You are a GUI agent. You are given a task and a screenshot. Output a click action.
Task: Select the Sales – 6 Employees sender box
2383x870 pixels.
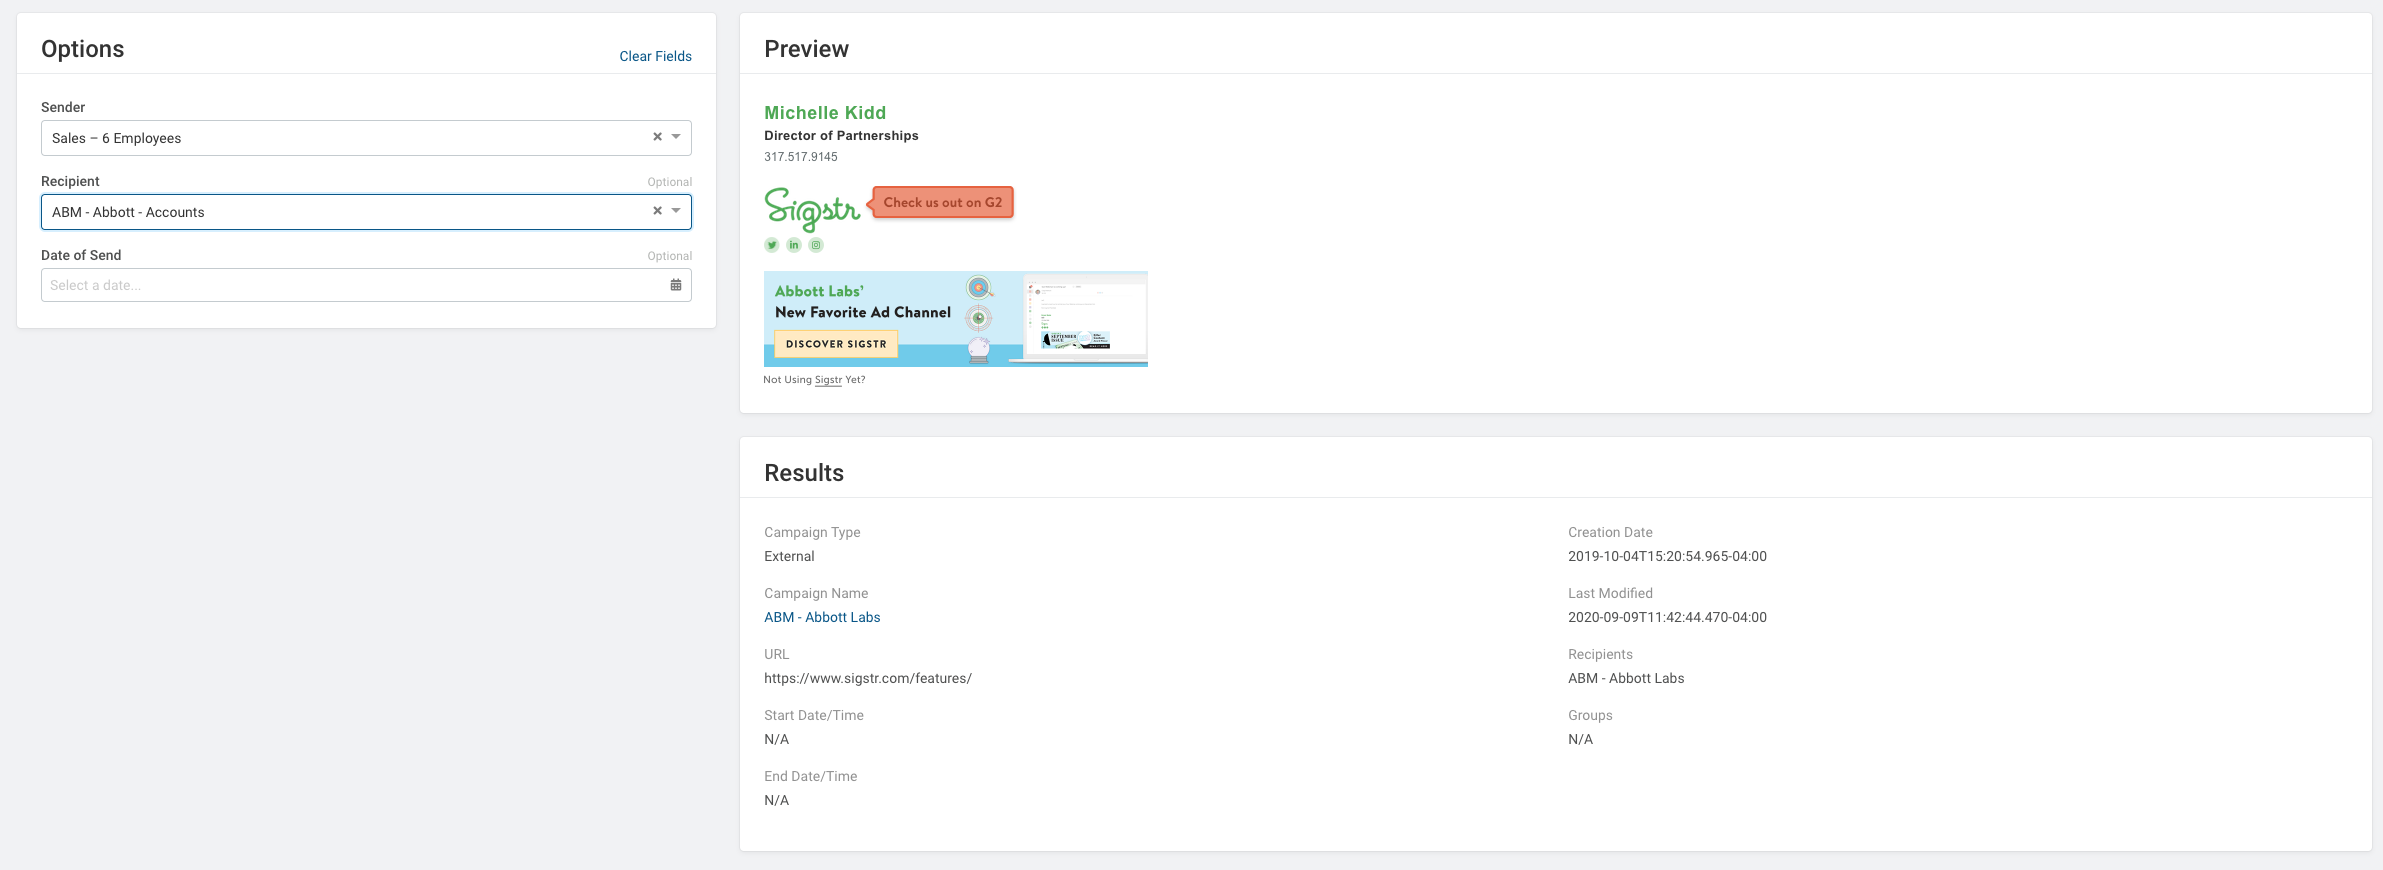click(366, 138)
